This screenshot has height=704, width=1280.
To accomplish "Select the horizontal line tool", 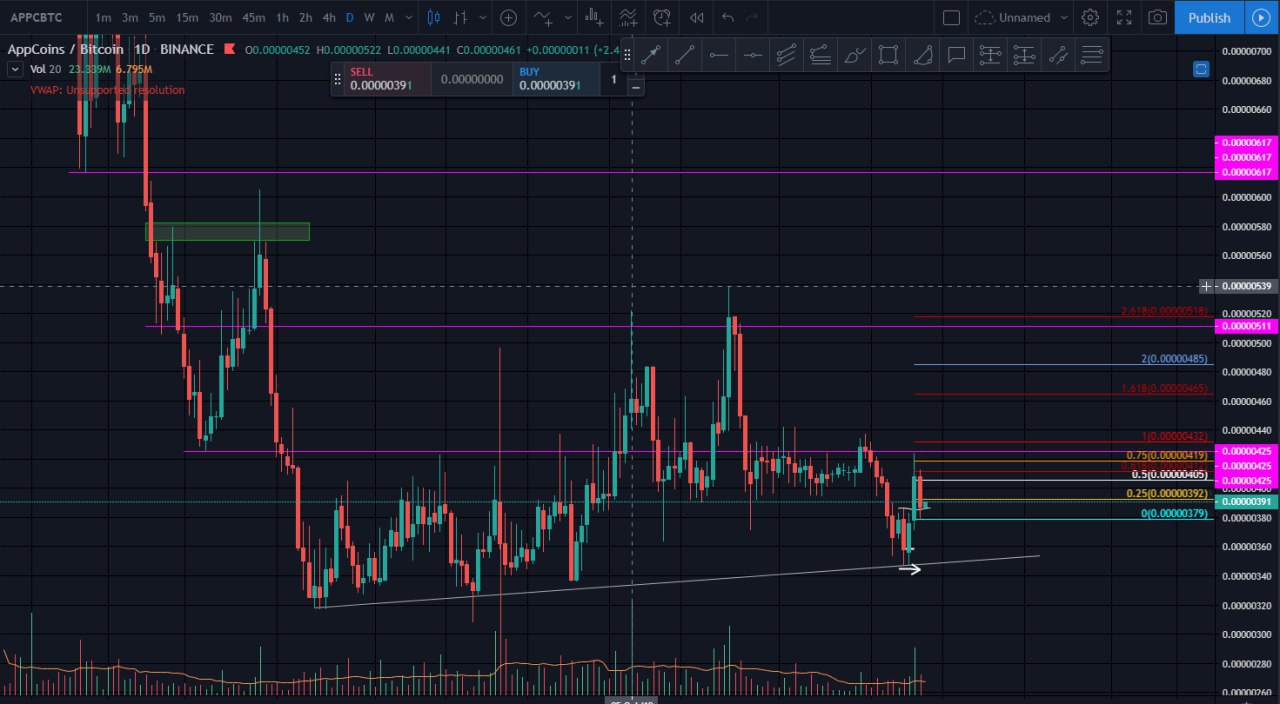I will pyautogui.click(x=752, y=56).
